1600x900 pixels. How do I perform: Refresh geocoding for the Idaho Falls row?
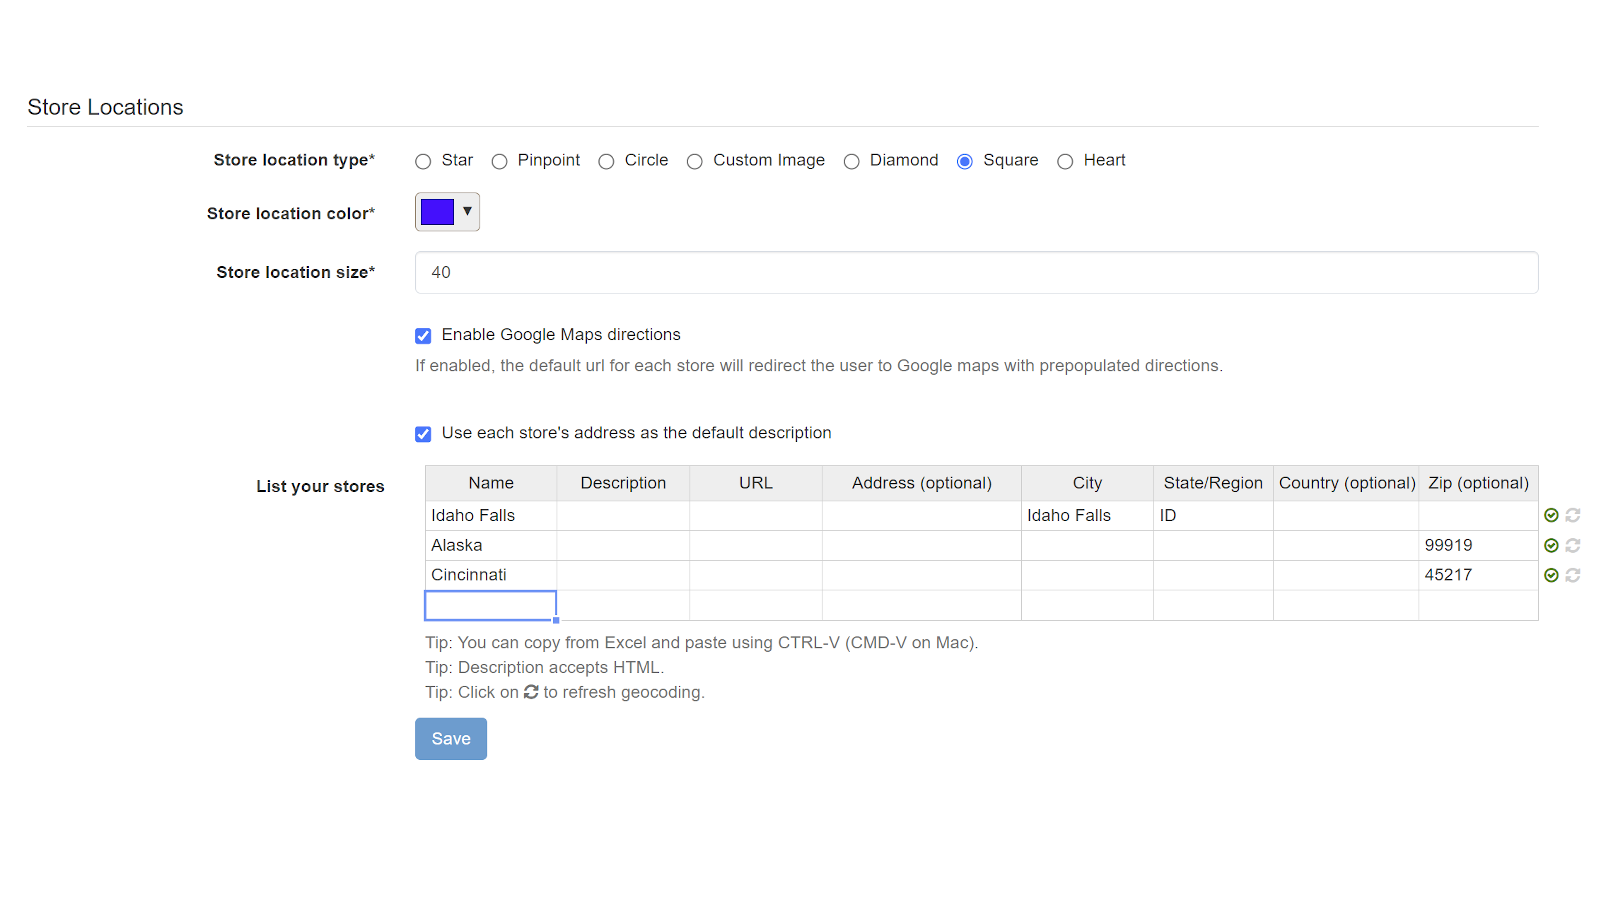pyautogui.click(x=1573, y=515)
